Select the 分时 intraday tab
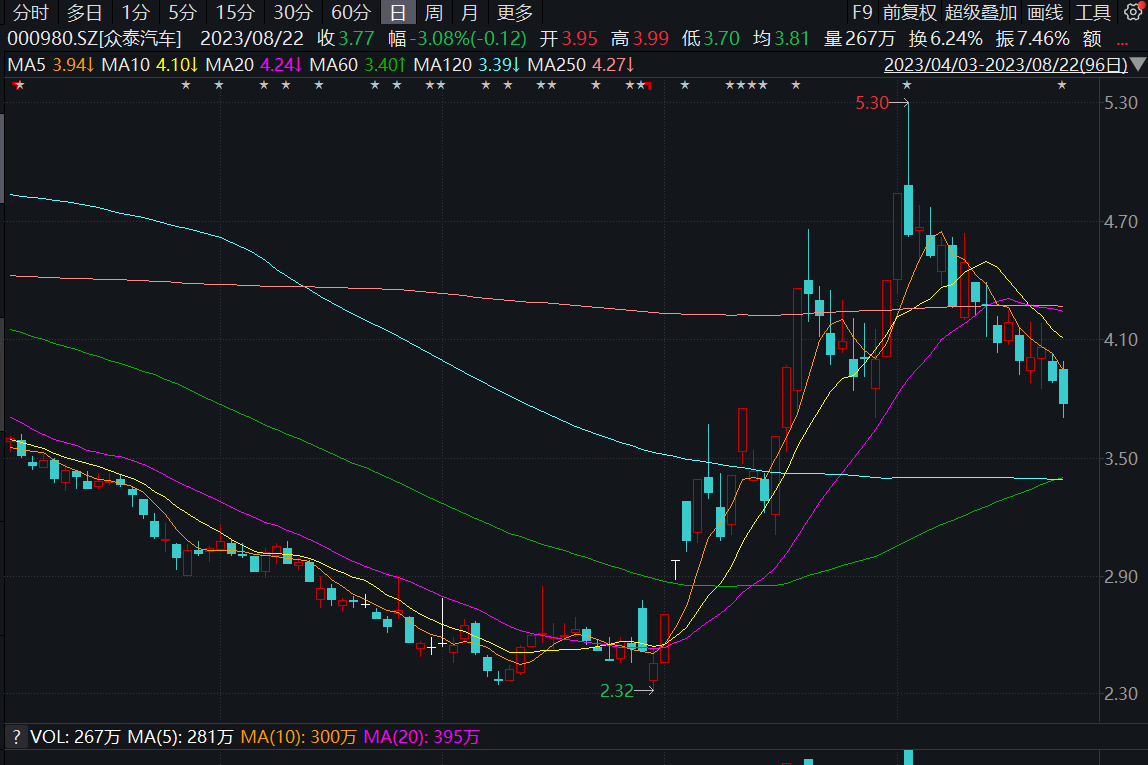 click(30, 13)
